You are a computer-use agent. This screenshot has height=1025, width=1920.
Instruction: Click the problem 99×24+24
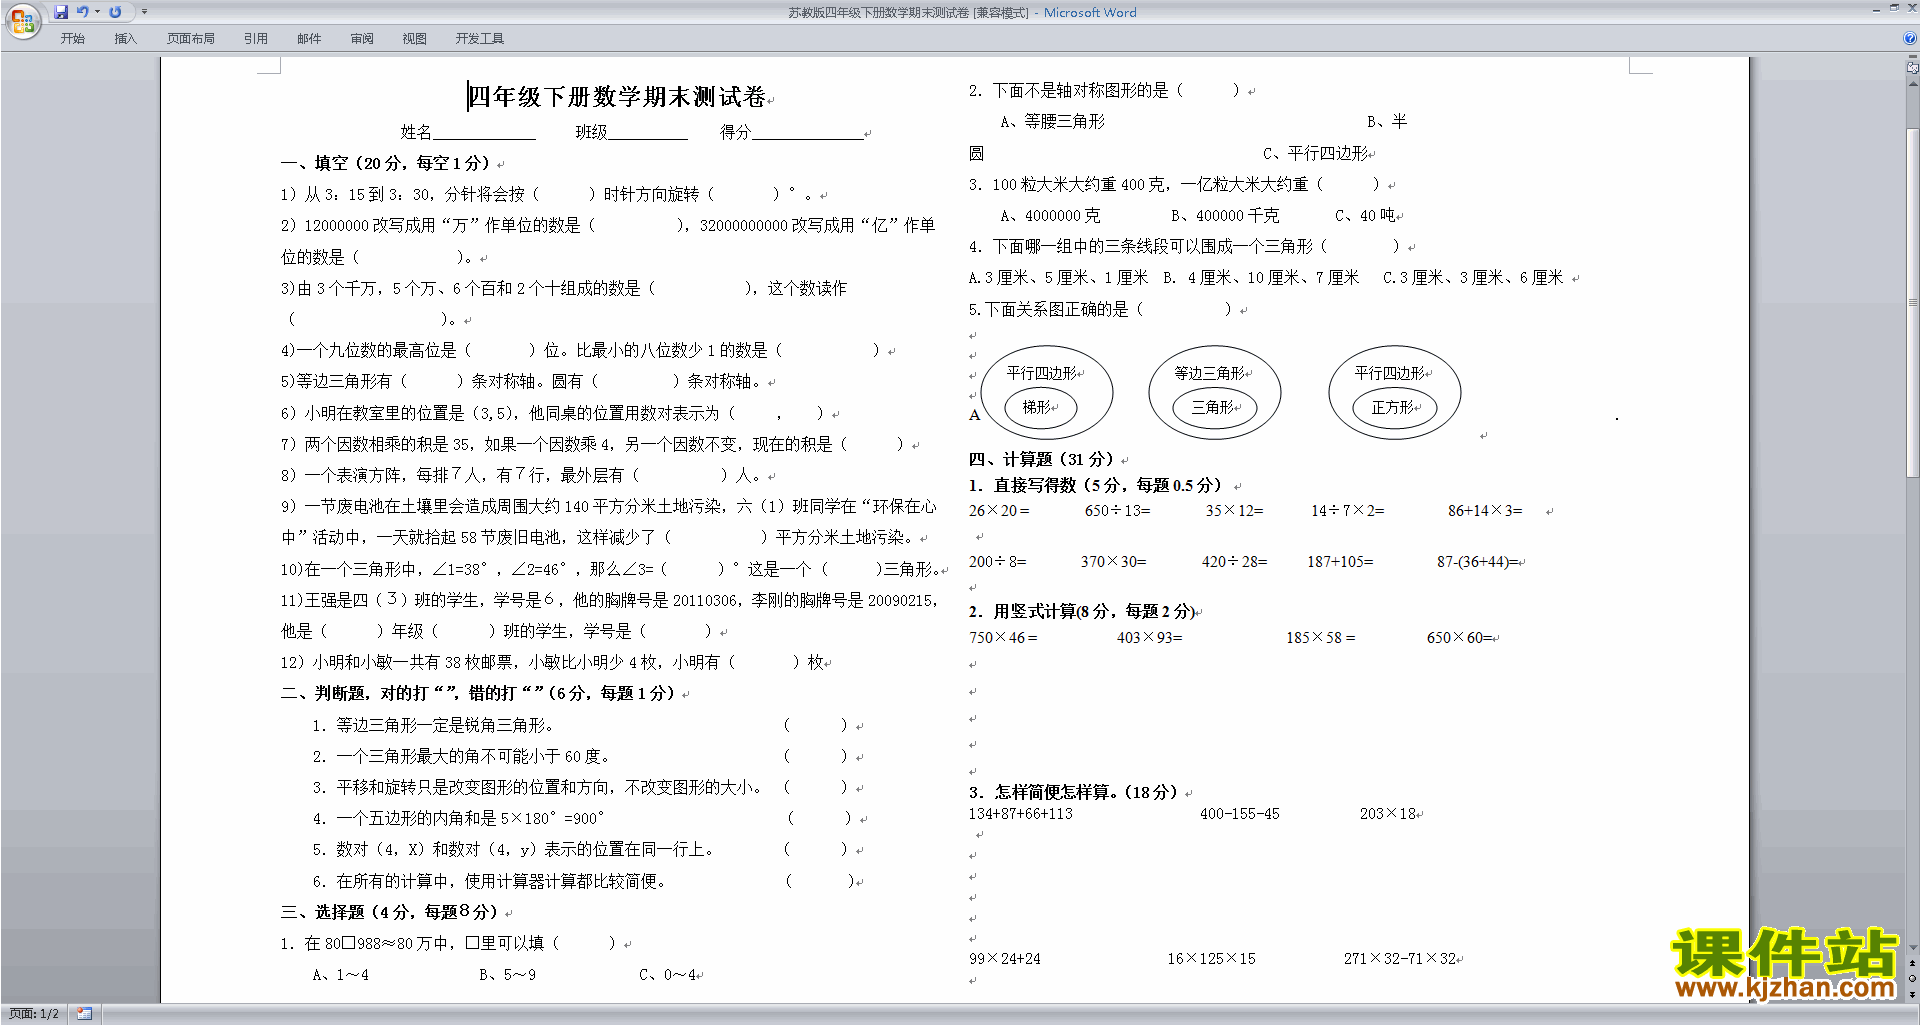[x=1005, y=959]
